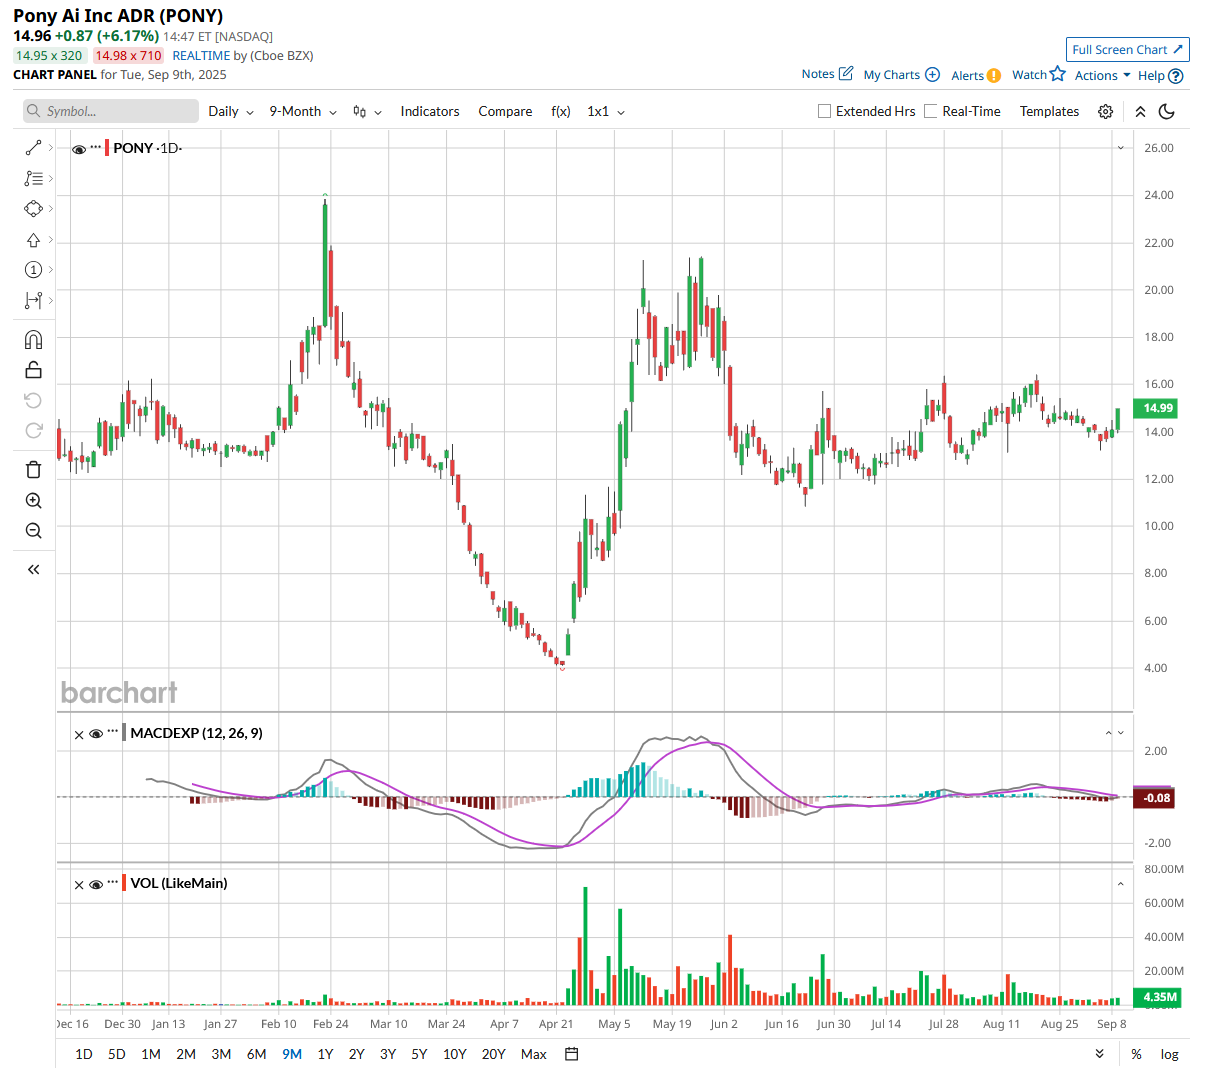
Task: Delete drawings with the trash icon
Action: coord(33,470)
